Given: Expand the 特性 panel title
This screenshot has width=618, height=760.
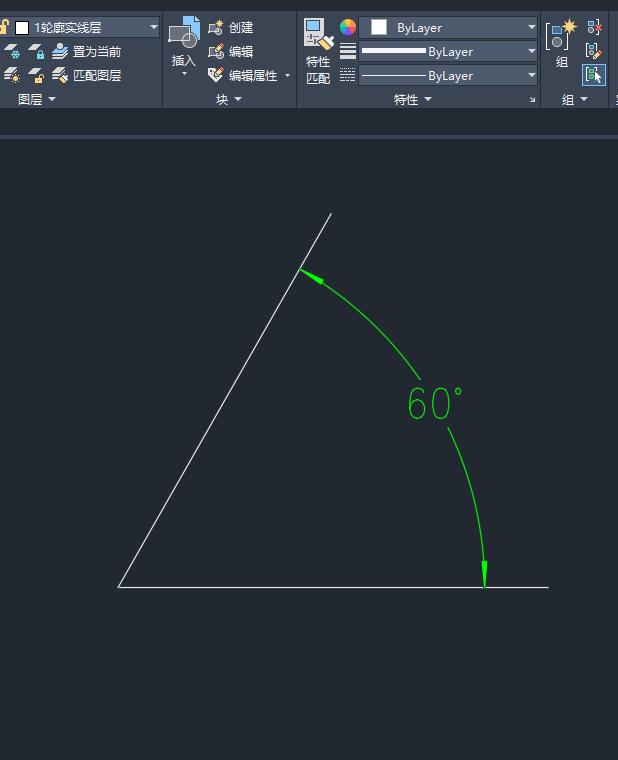Looking at the screenshot, I should [x=412, y=100].
